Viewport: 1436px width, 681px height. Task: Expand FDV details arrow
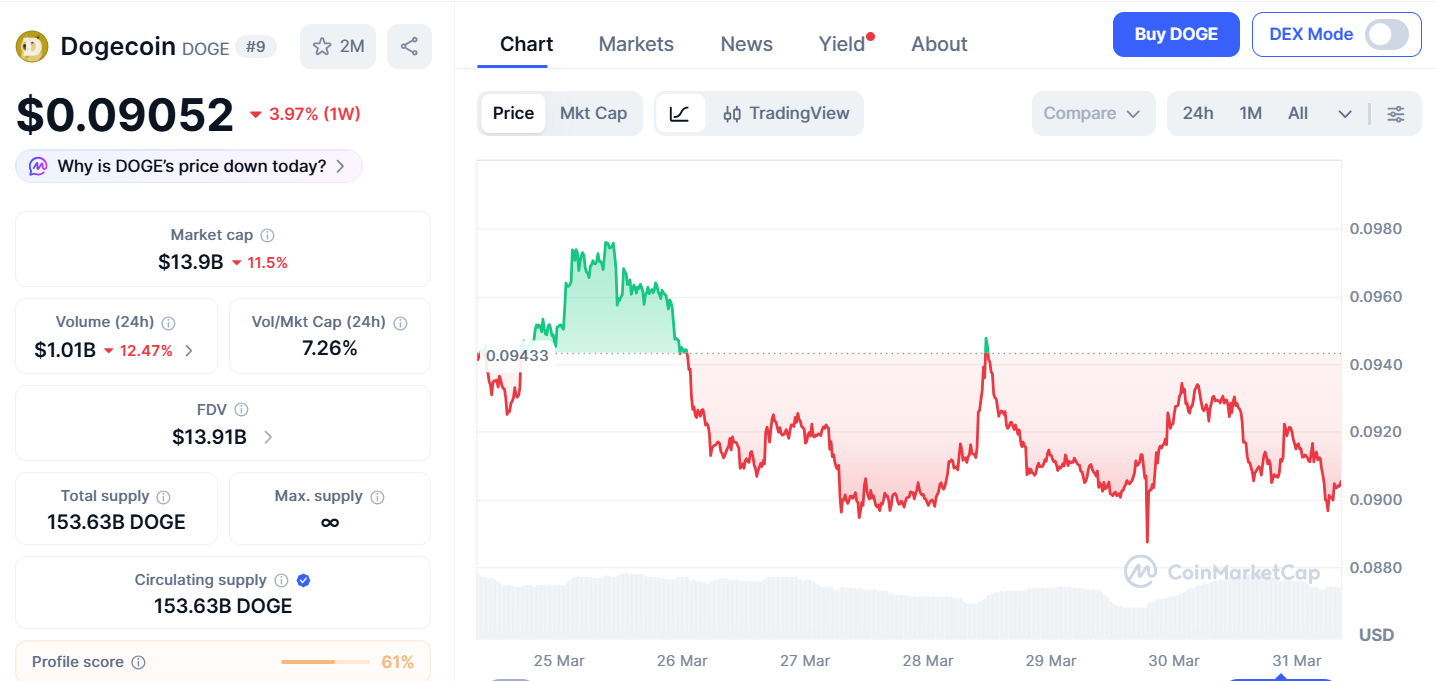pyautogui.click(x=267, y=437)
